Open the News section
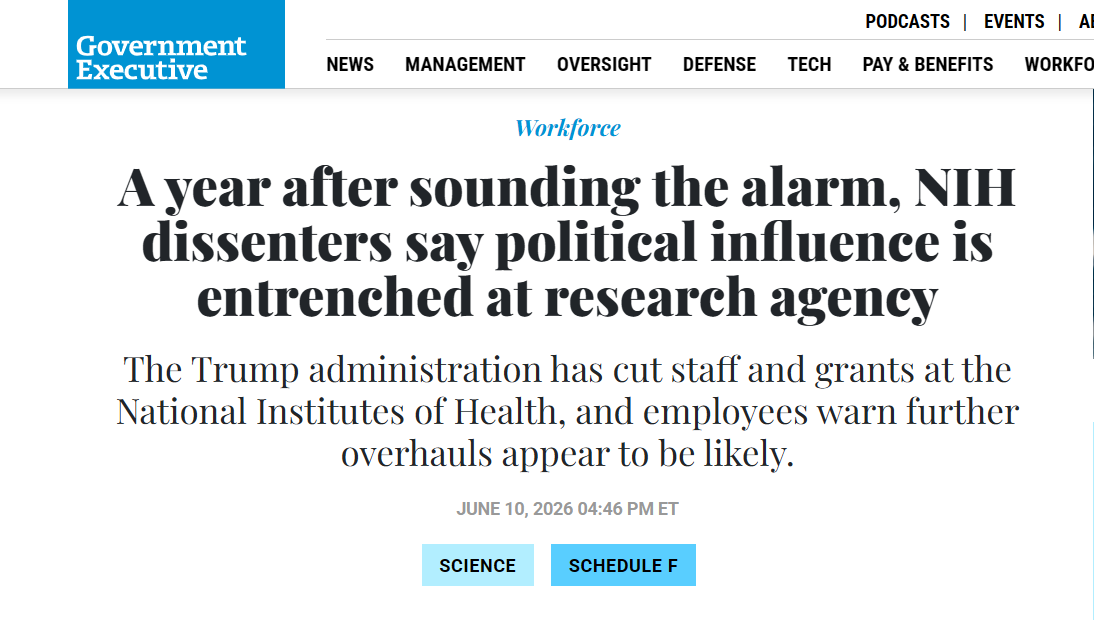 (350, 64)
